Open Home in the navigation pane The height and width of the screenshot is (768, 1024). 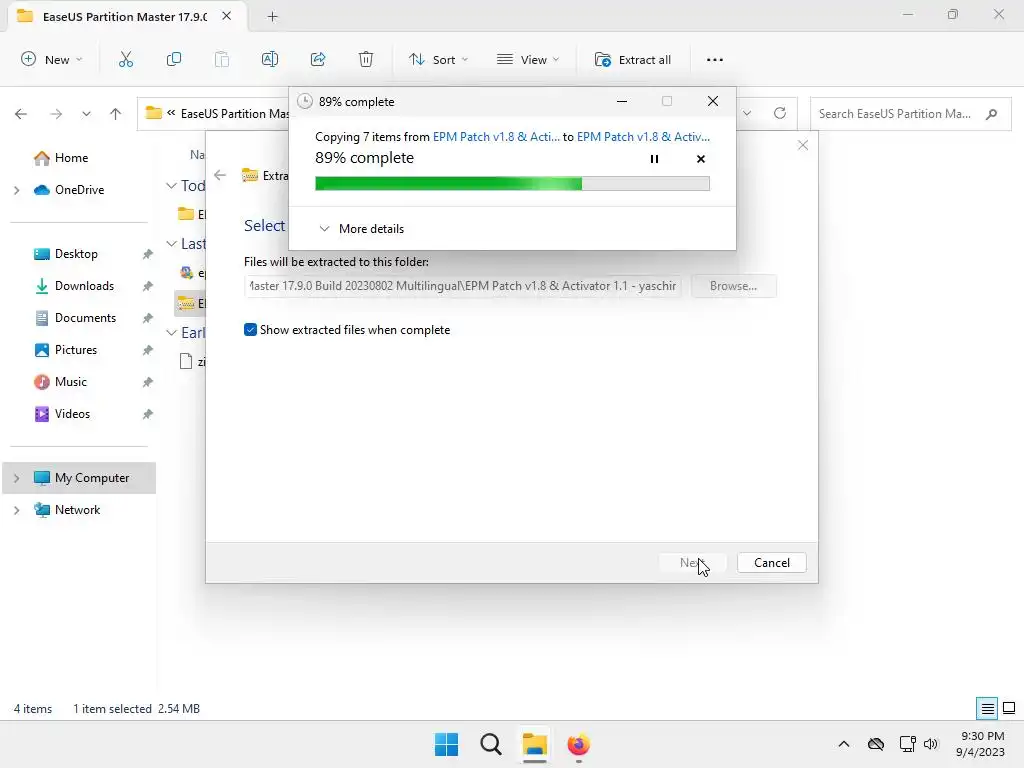click(x=71, y=158)
